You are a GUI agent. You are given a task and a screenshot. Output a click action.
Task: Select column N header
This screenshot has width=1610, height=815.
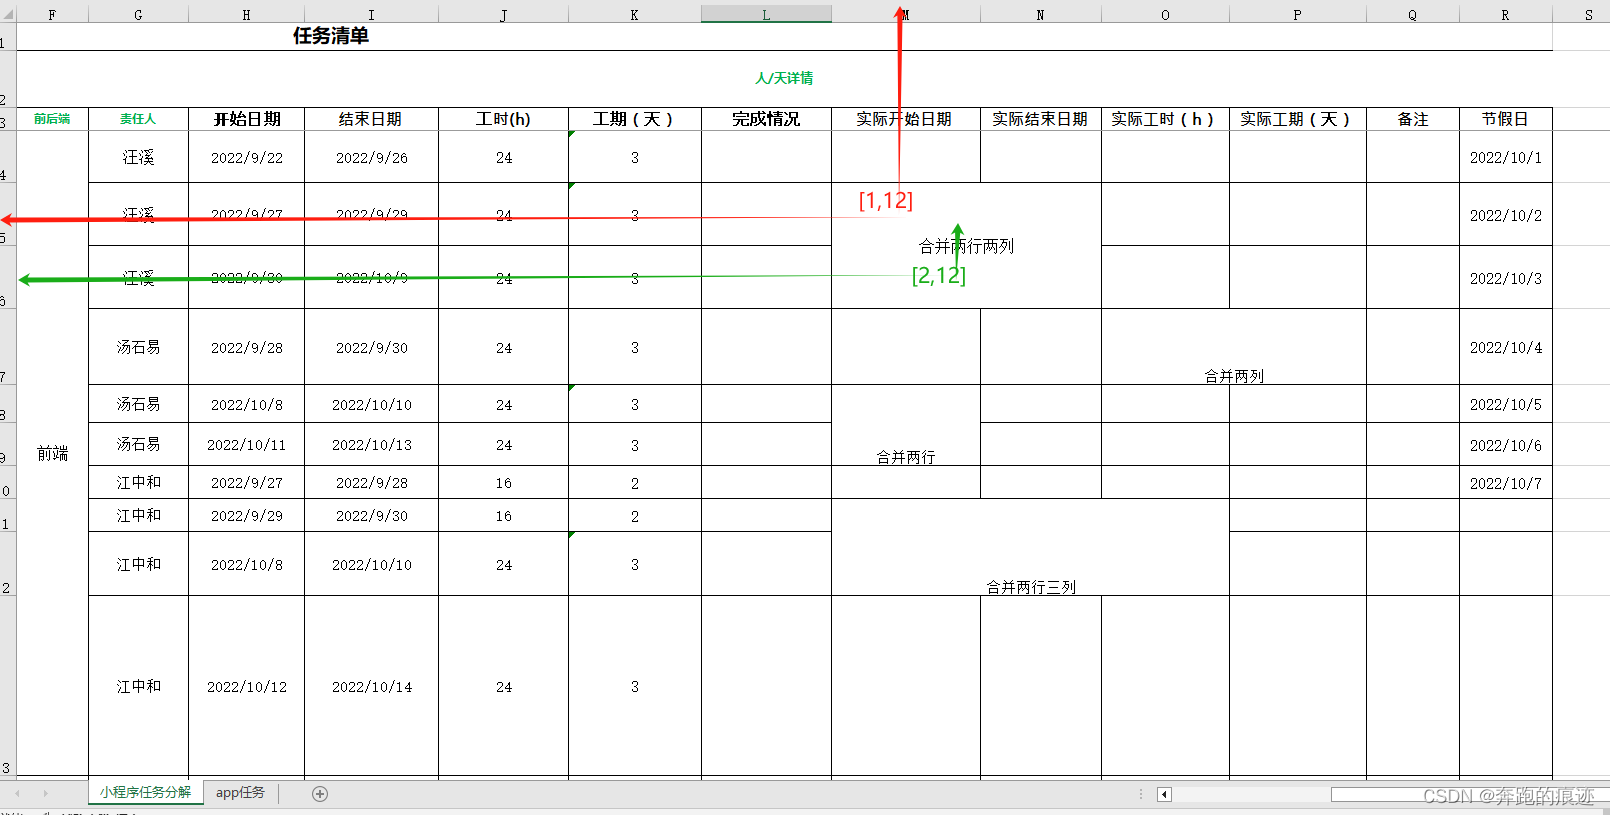pos(1040,15)
